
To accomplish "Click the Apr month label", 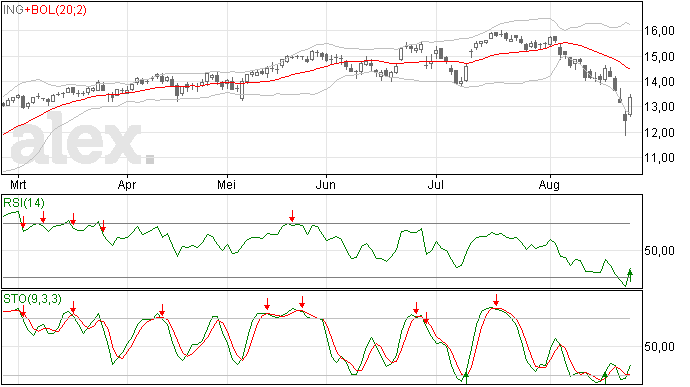I will click(127, 184).
